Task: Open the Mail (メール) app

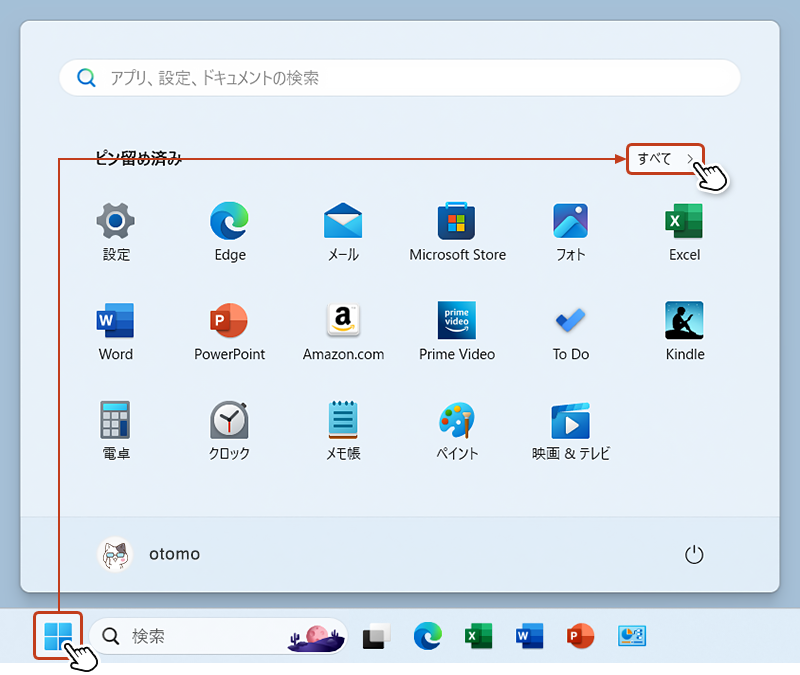Action: (343, 232)
